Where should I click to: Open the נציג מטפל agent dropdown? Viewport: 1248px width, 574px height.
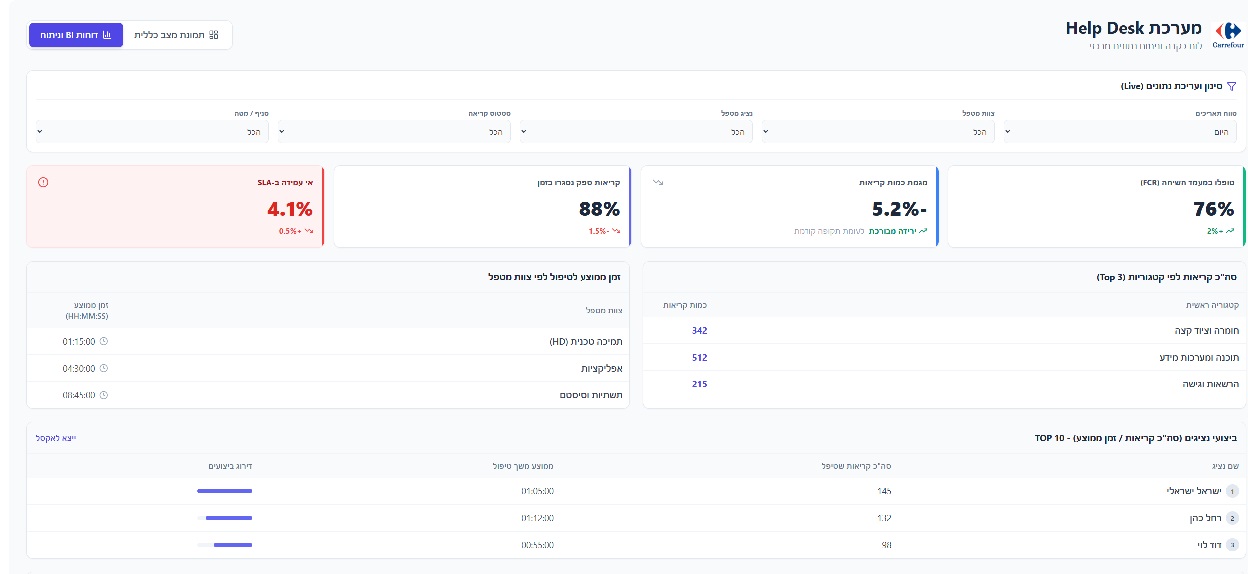pos(640,132)
